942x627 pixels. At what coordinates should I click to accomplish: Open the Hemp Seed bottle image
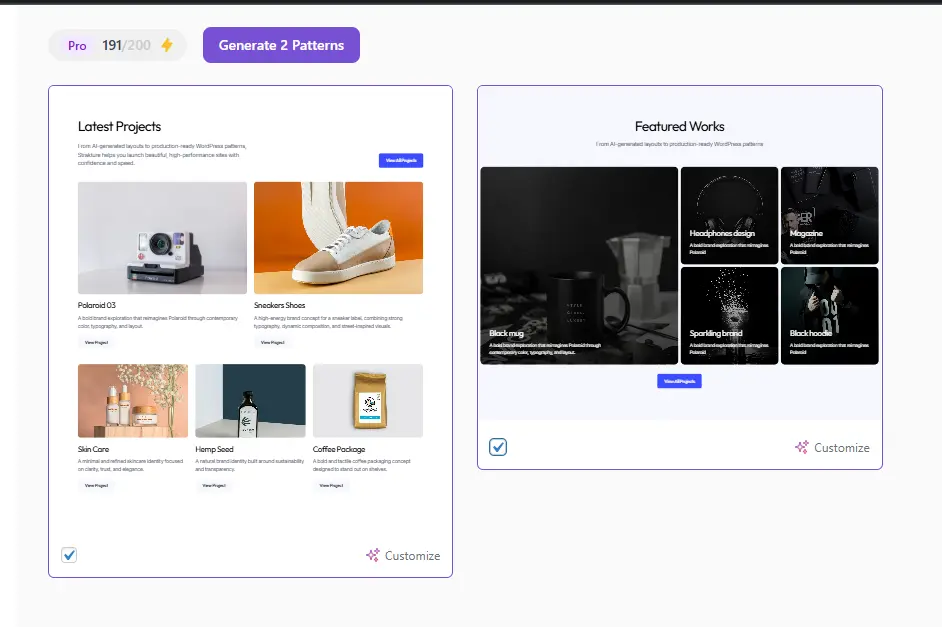250,401
